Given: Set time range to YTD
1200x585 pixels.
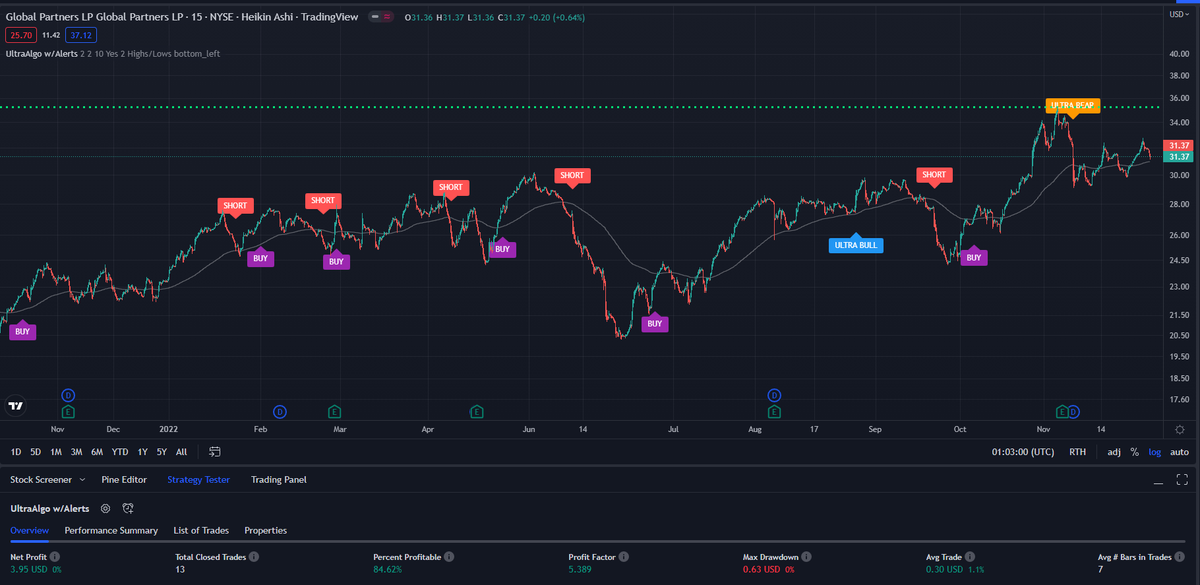Looking at the screenshot, I should tap(120, 452).
